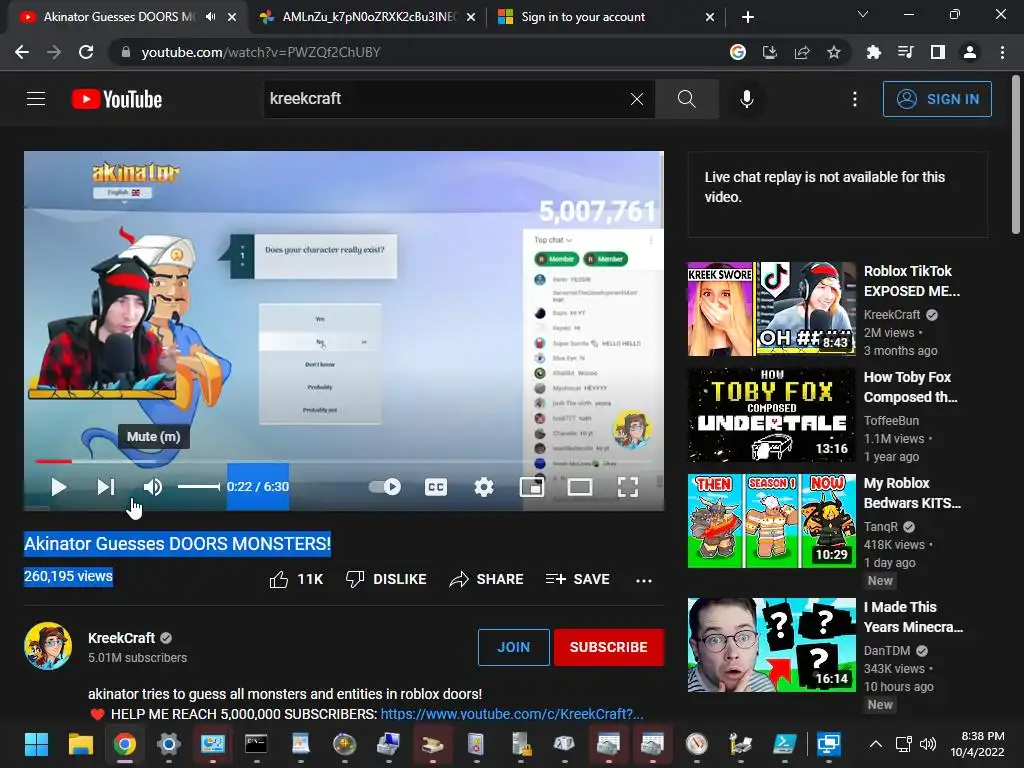
Task: Toggle Chrome side panel
Action: click(x=938, y=52)
